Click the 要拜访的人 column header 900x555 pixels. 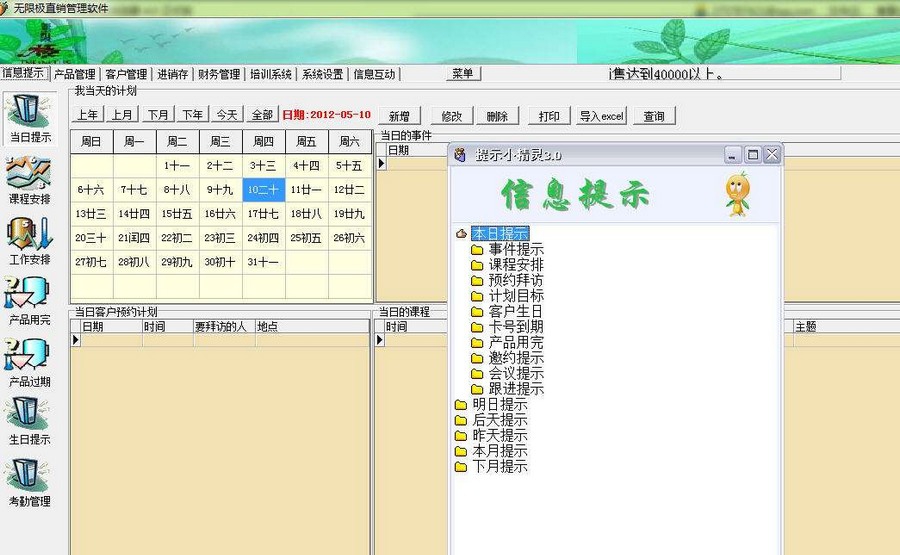(x=224, y=327)
